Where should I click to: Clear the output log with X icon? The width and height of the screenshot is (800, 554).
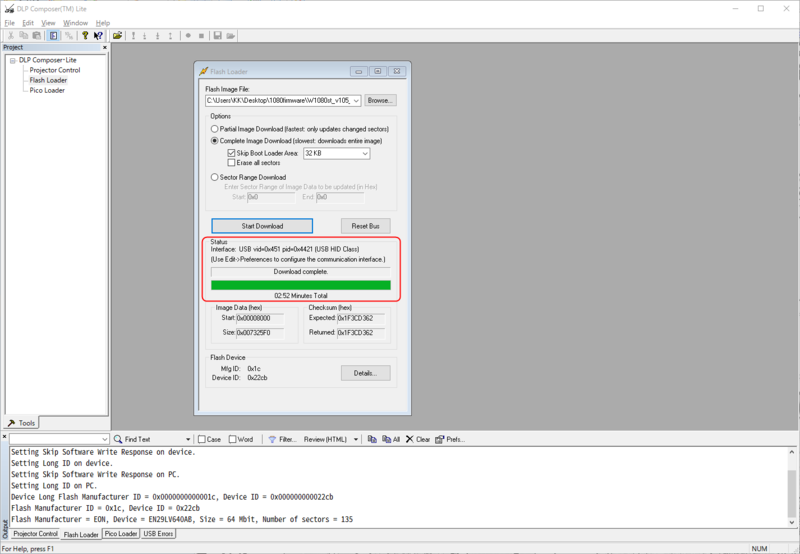410,439
